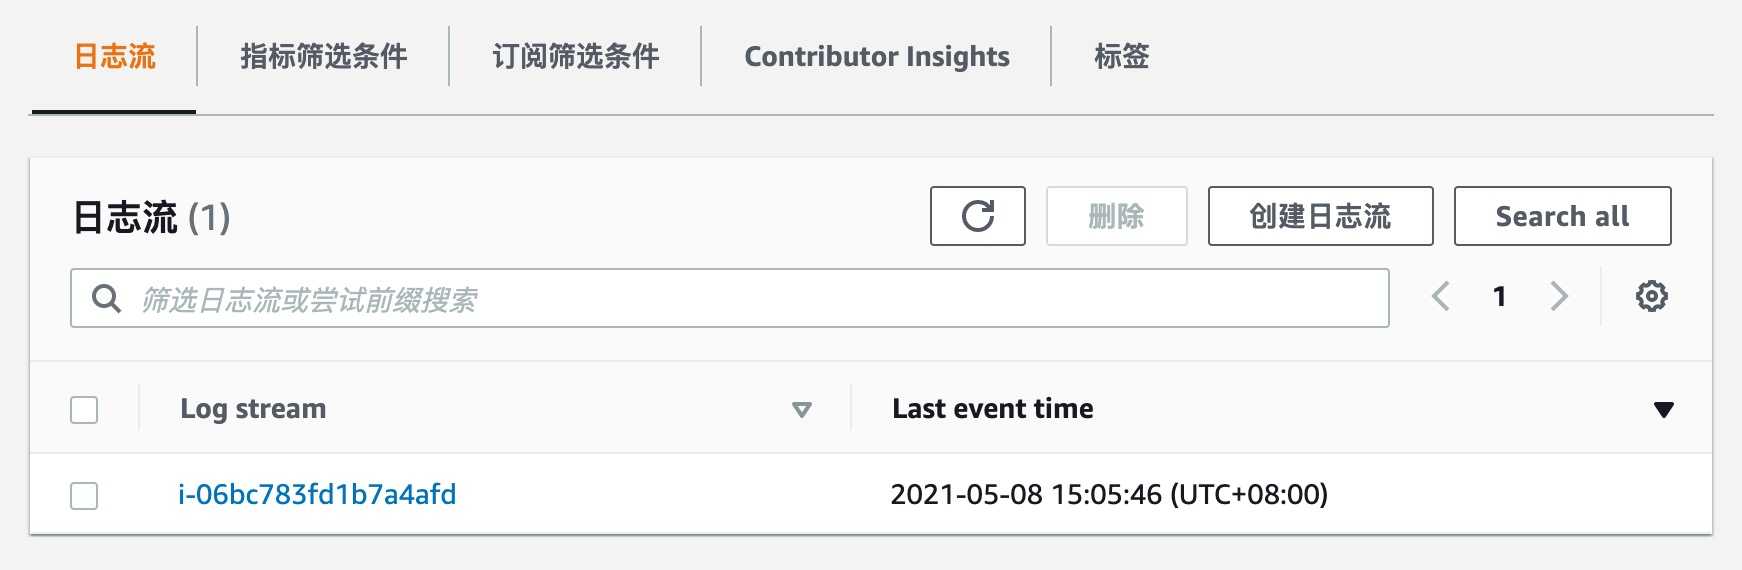Click the Search all button
Screen dimensions: 1742x570
(1562, 216)
